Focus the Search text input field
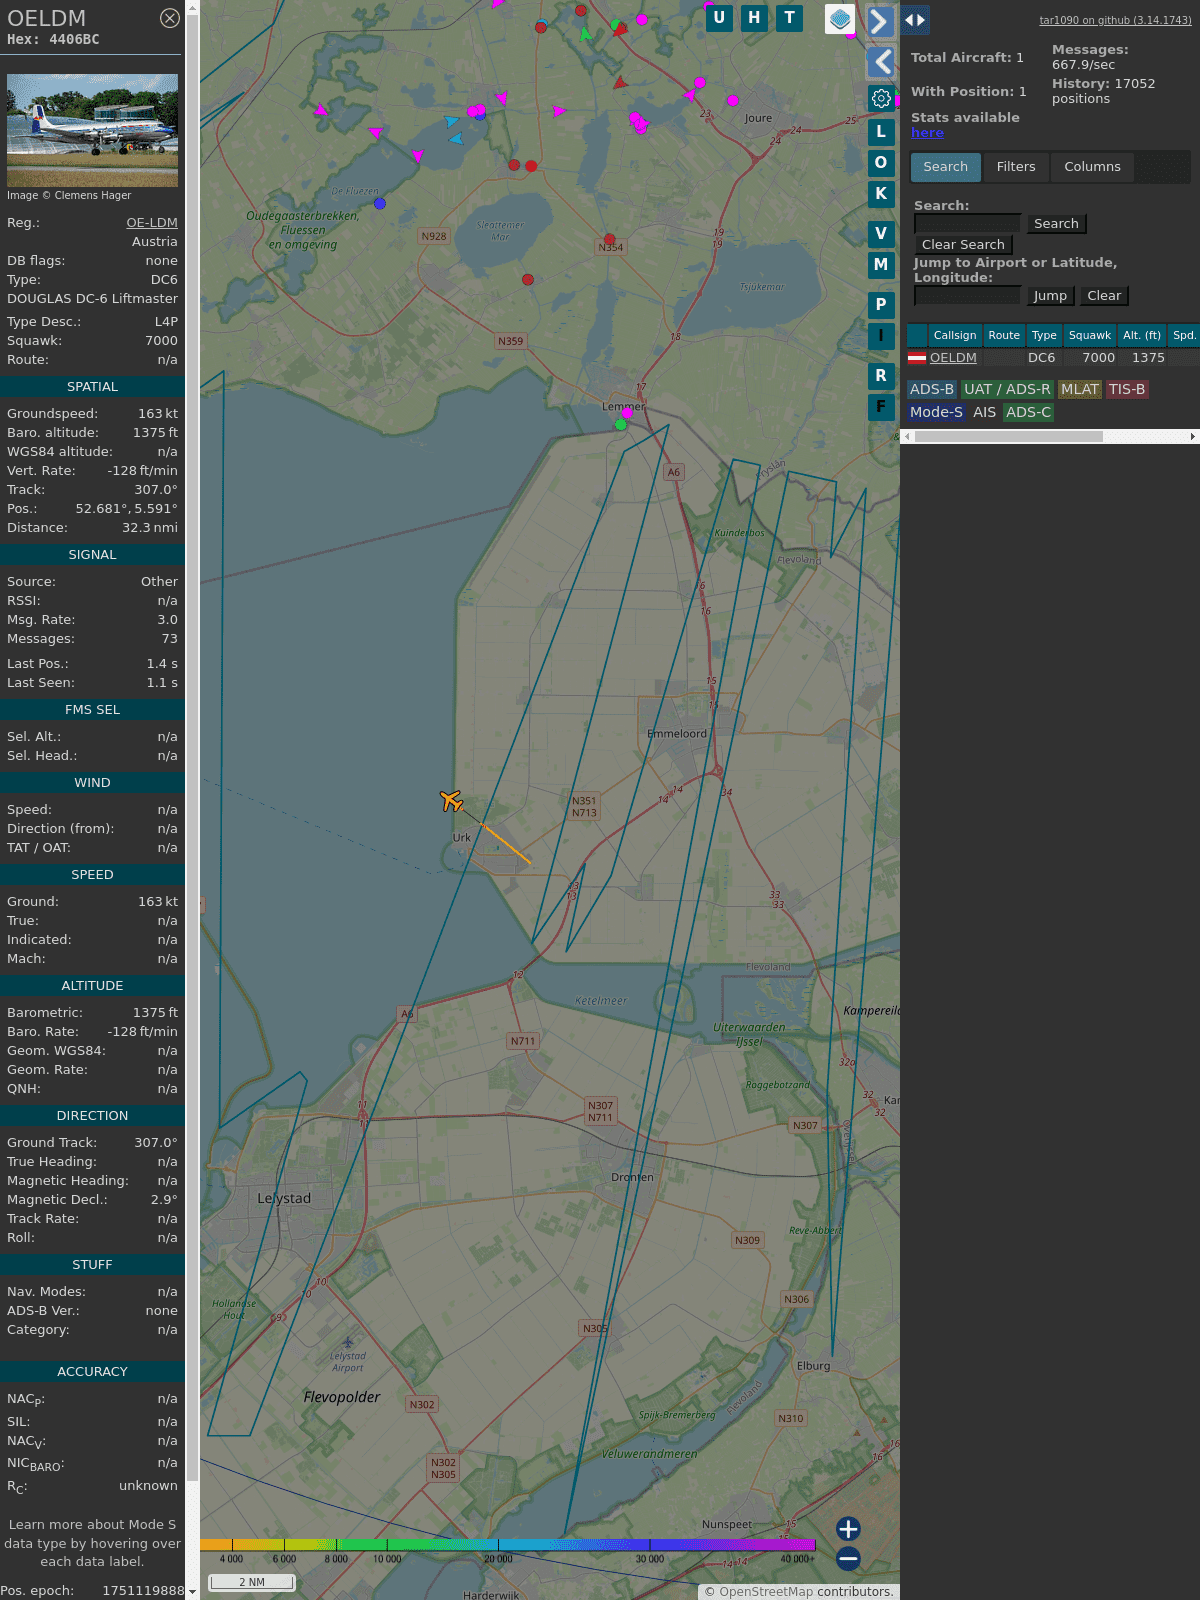This screenshot has width=1200, height=1600. [x=967, y=224]
